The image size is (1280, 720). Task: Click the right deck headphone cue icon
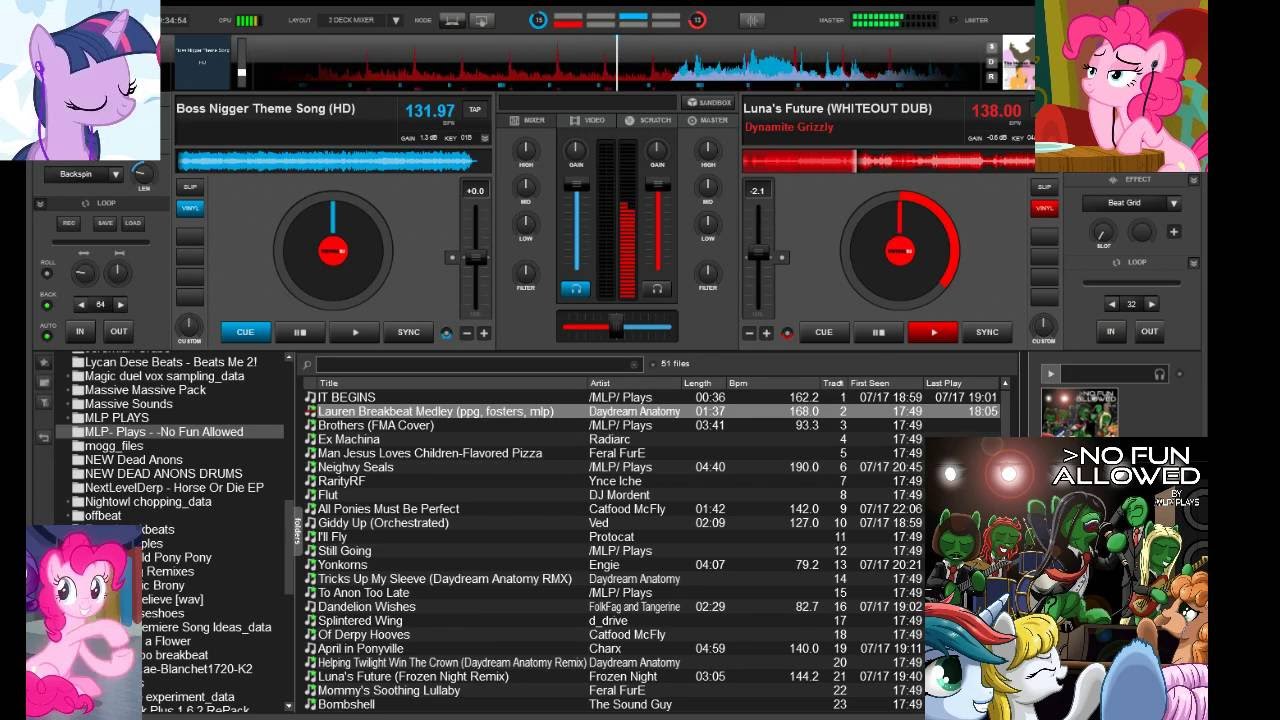(657, 288)
